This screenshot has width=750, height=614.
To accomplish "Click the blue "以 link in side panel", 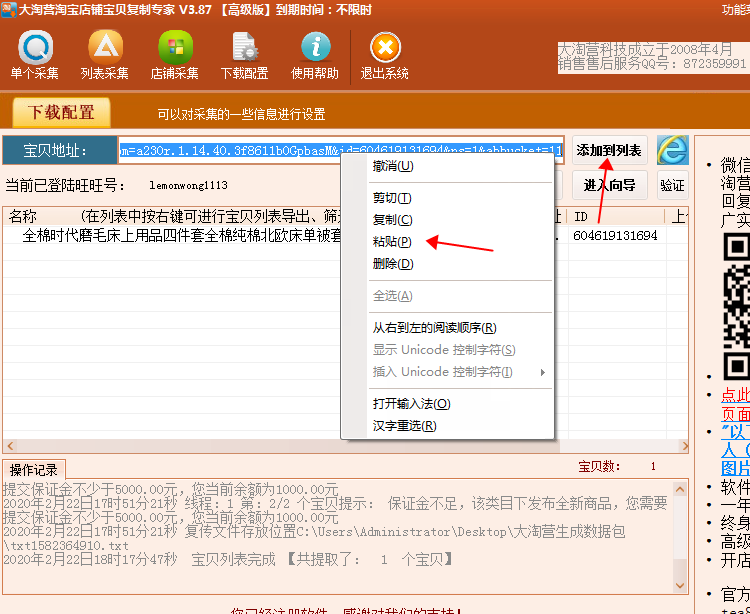I will pyautogui.click(x=735, y=432).
